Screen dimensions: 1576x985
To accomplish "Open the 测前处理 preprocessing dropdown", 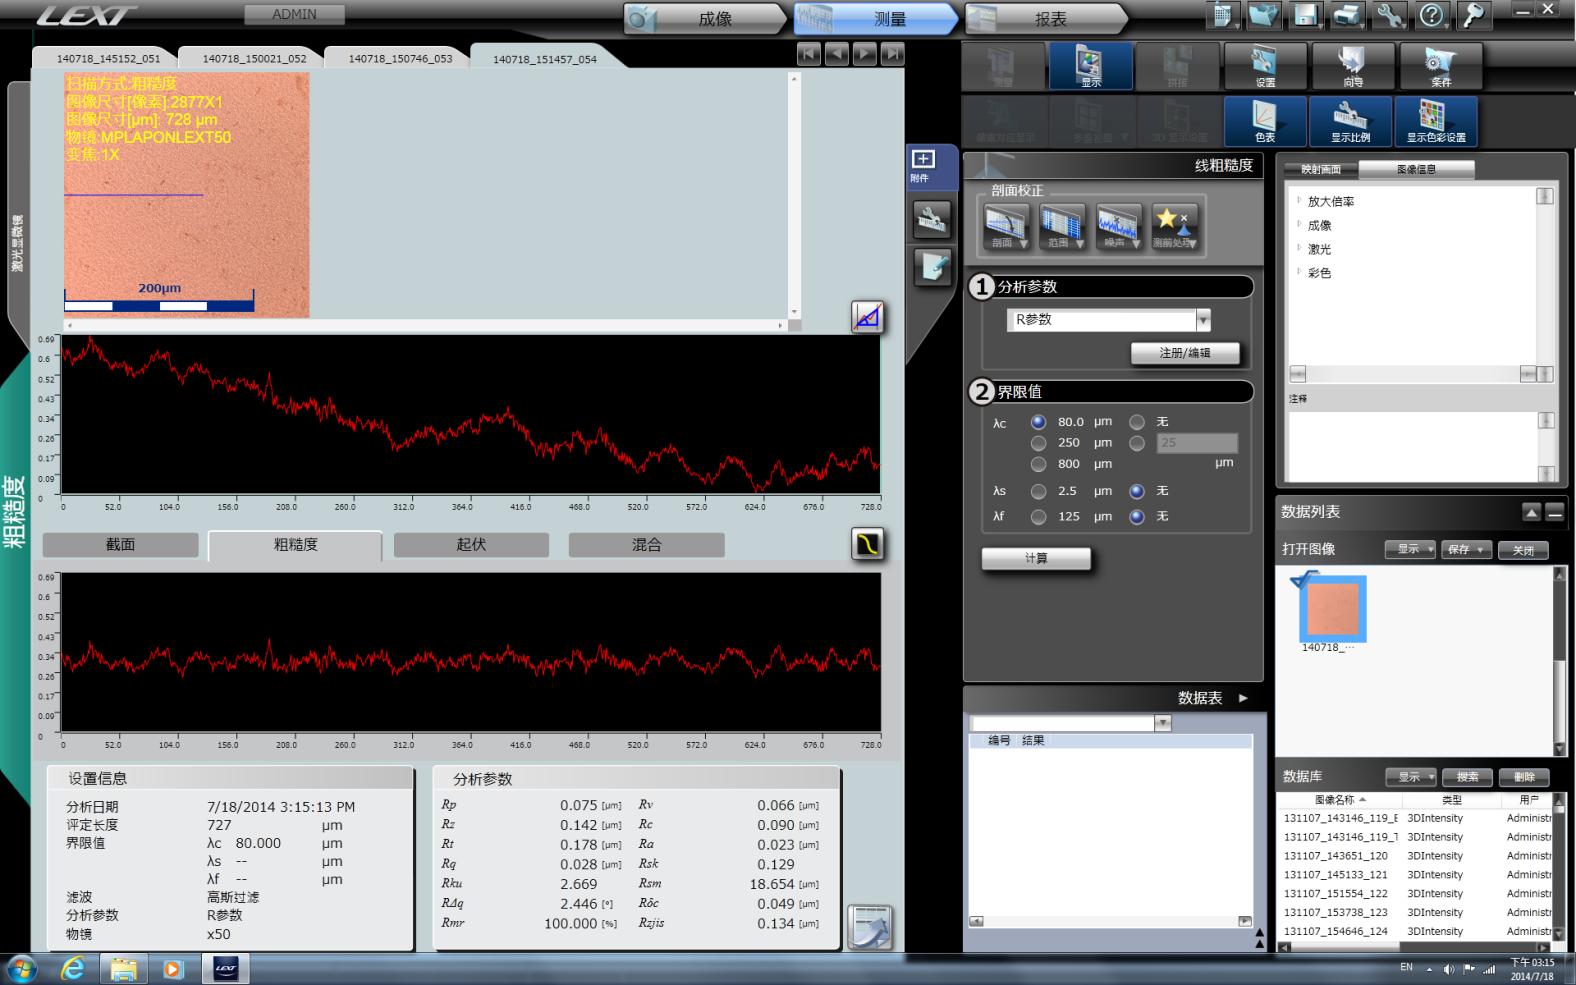I will tap(1174, 227).
